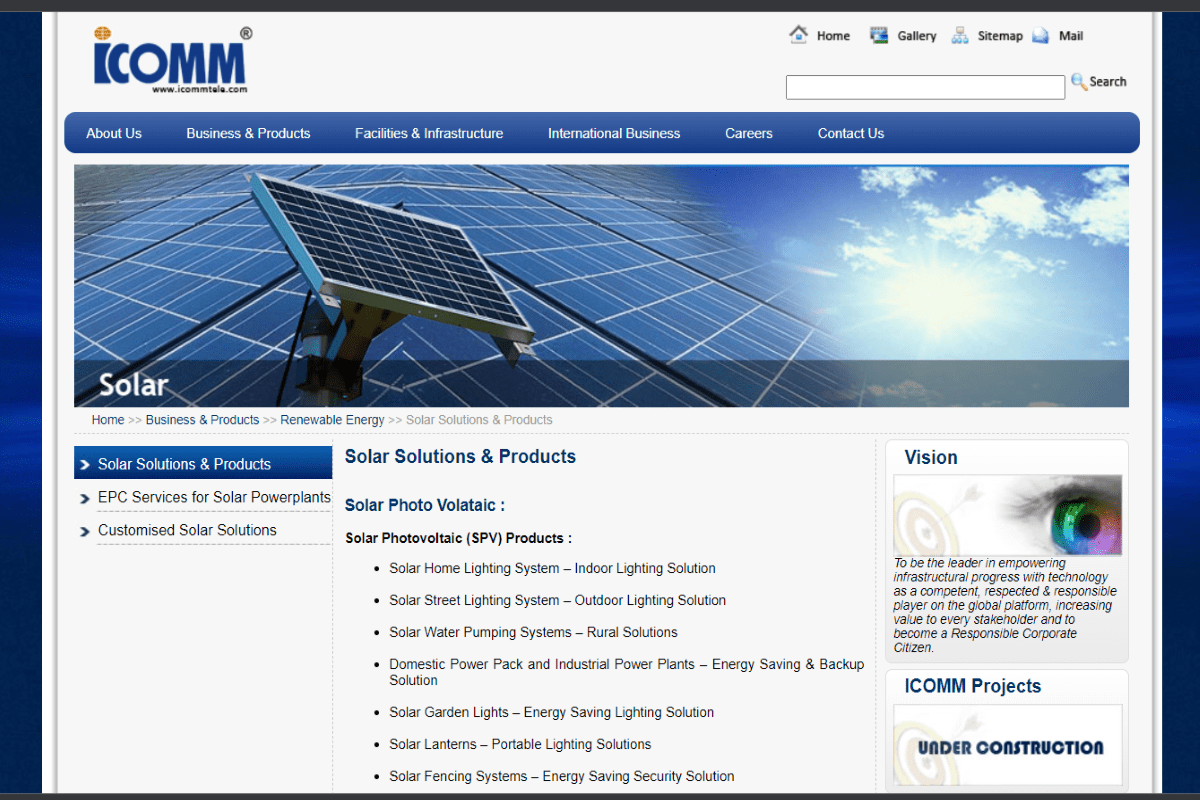
Task: Click the magnifying glass Search icon
Action: (x=1079, y=81)
